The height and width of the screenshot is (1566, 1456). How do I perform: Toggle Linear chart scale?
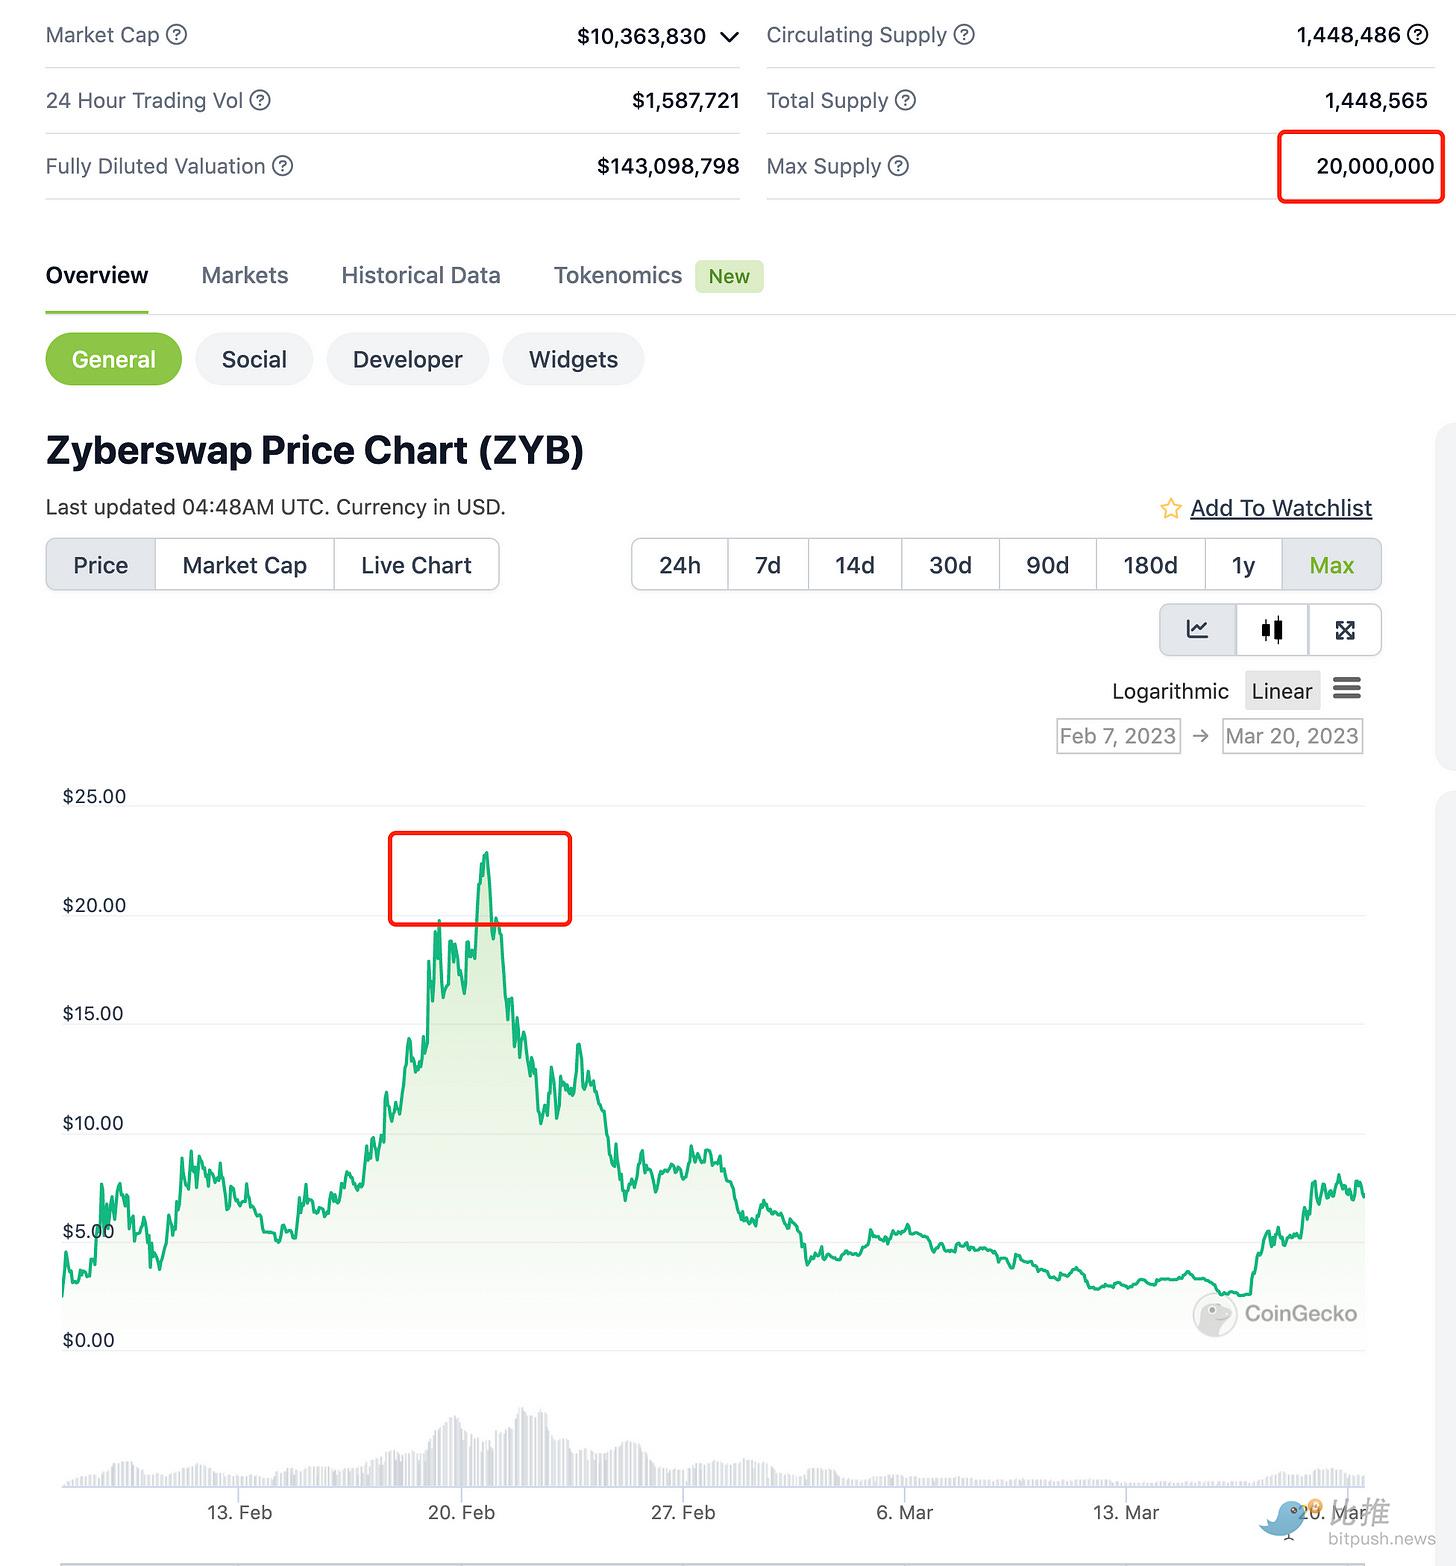(x=1281, y=691)
